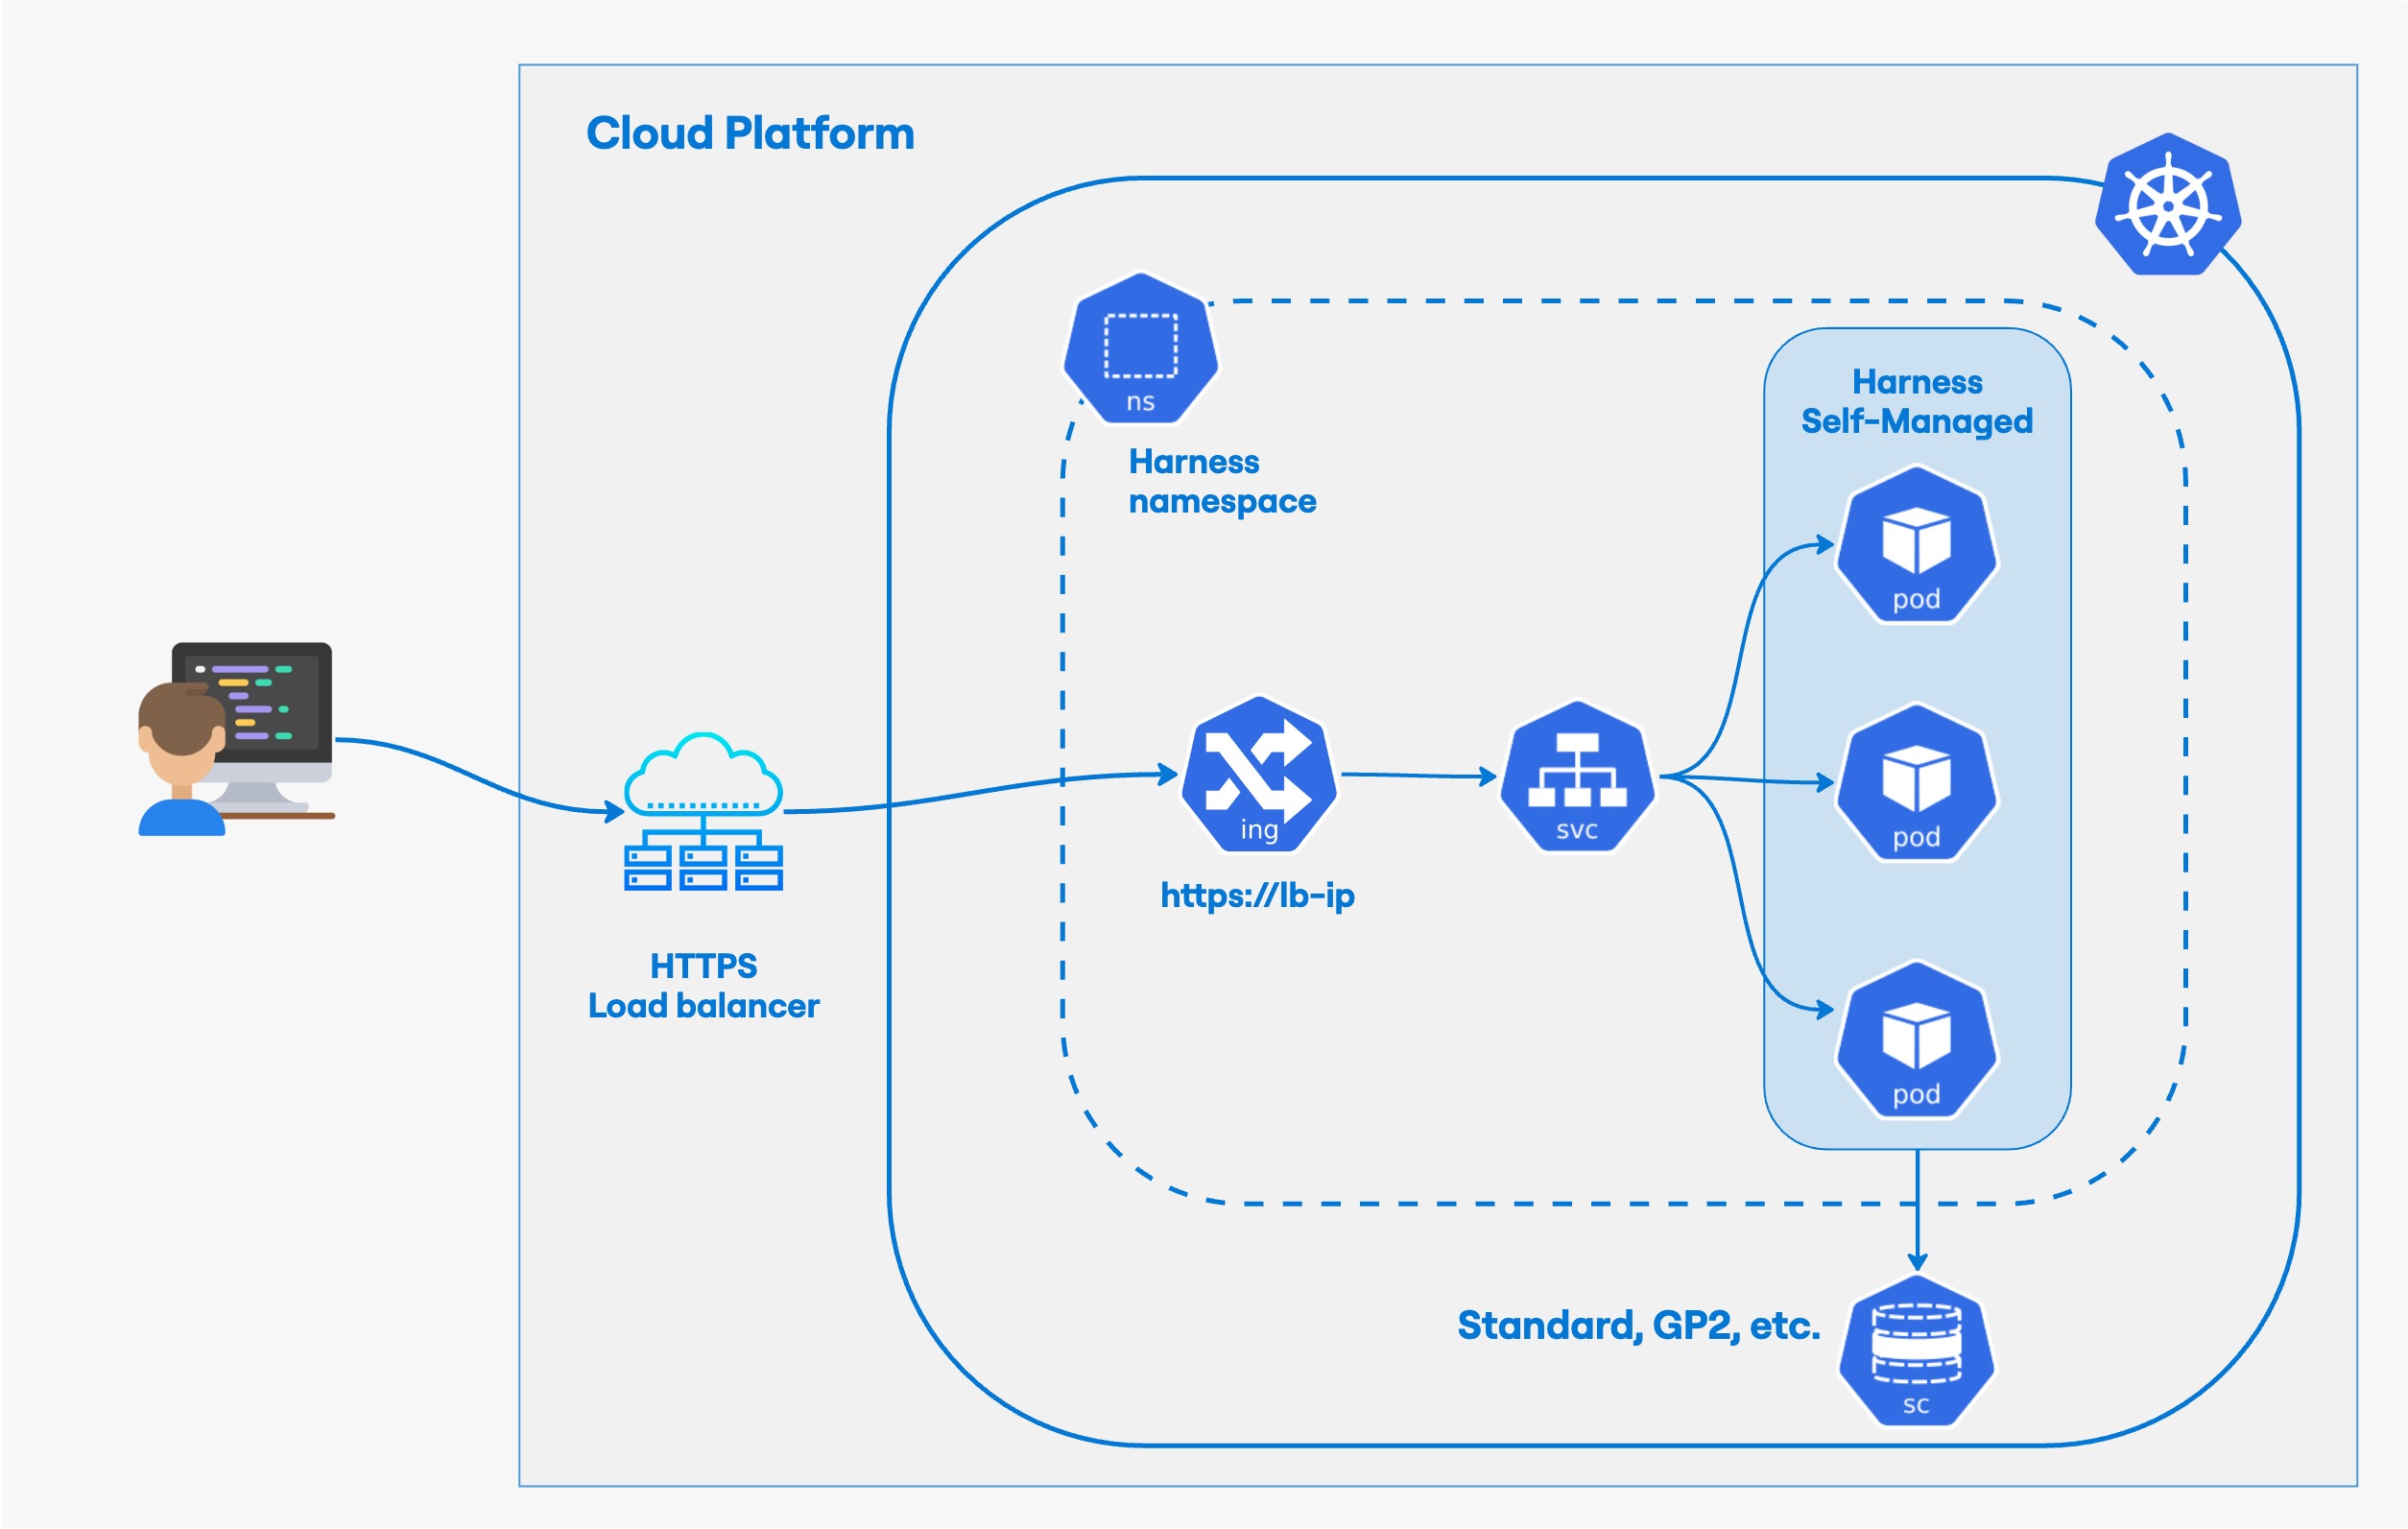
Task: Select the svc service icon
Action: [1577, 778]
